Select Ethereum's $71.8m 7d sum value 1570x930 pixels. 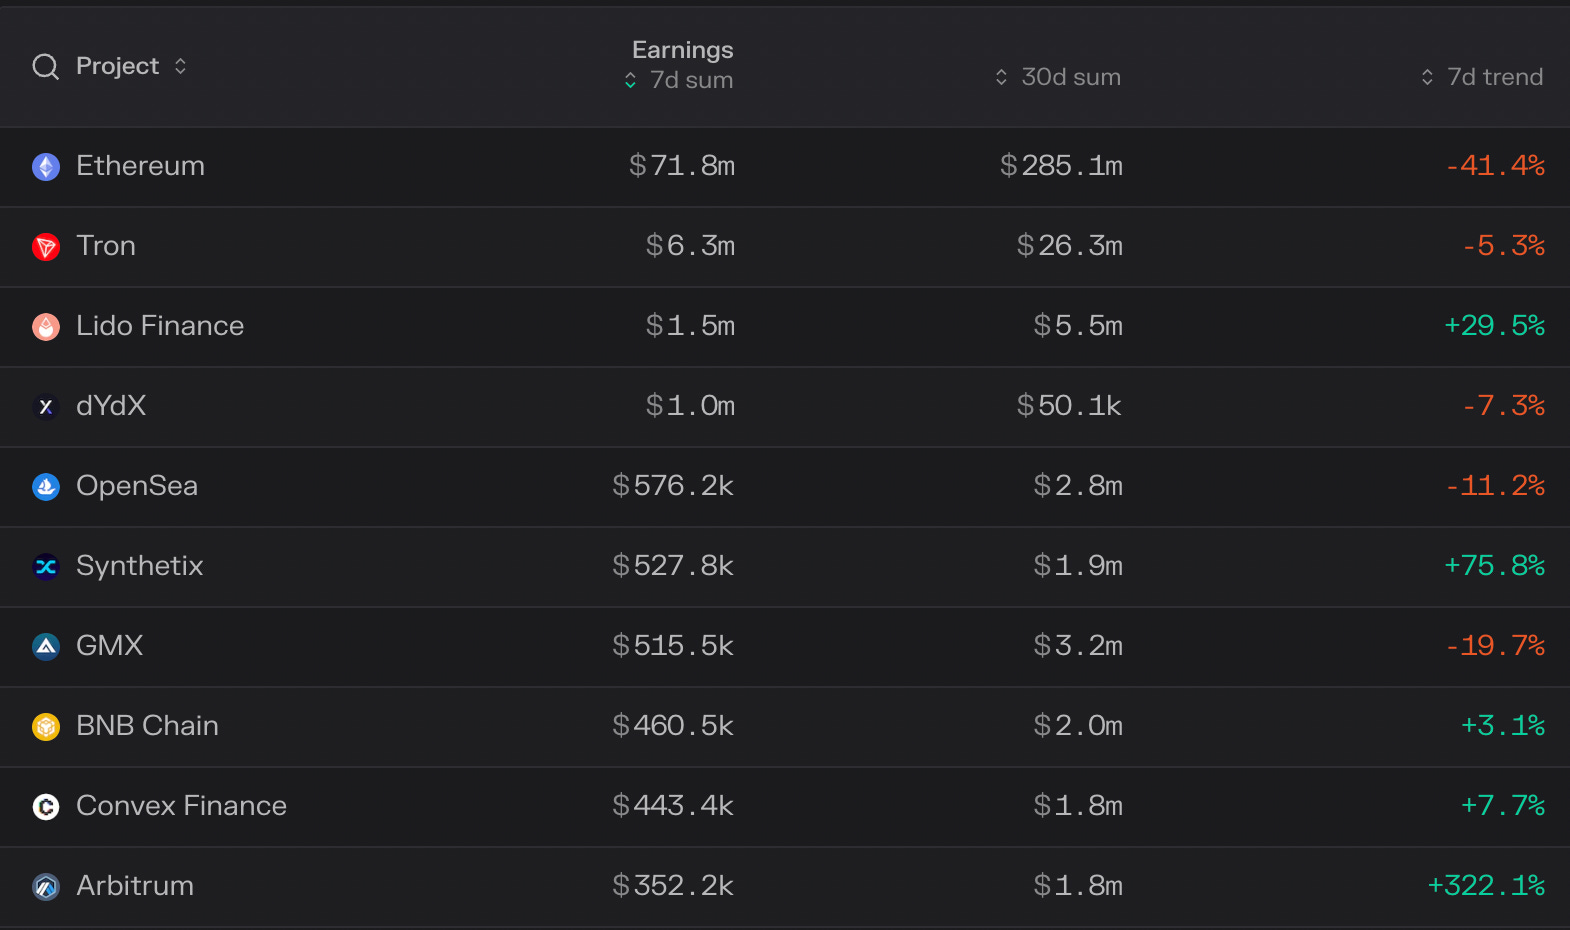(682, 166)
